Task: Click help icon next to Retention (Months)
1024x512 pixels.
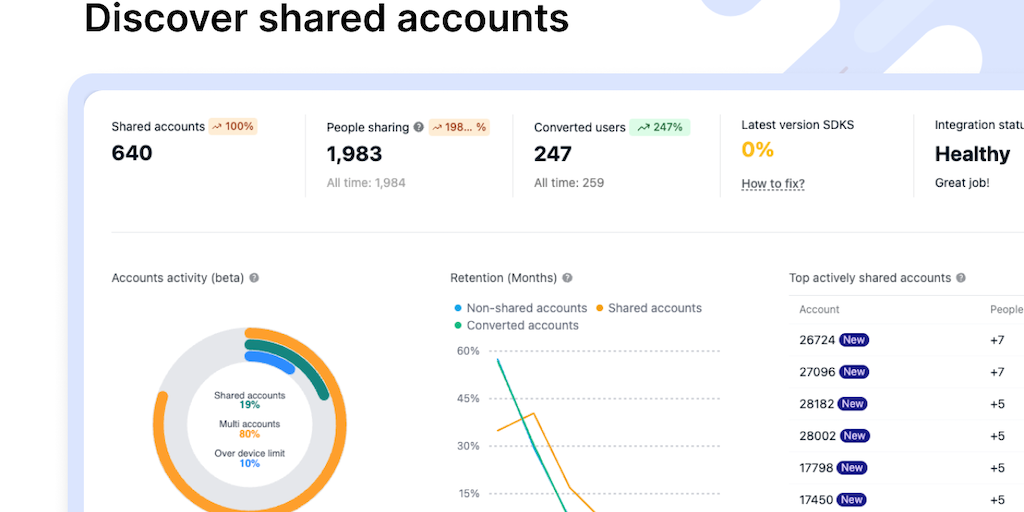Action: 567,278
